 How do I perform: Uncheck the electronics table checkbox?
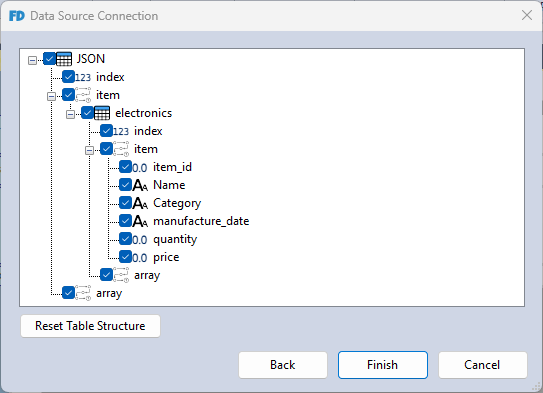coord(87,113)
